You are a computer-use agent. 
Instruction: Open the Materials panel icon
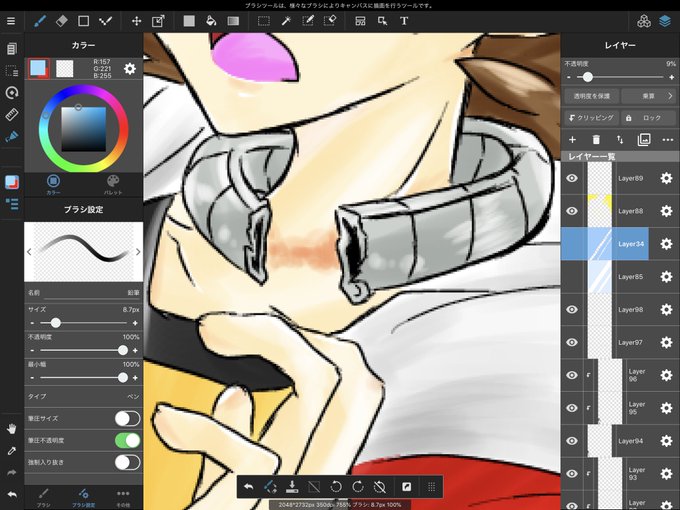click(644, 21)
